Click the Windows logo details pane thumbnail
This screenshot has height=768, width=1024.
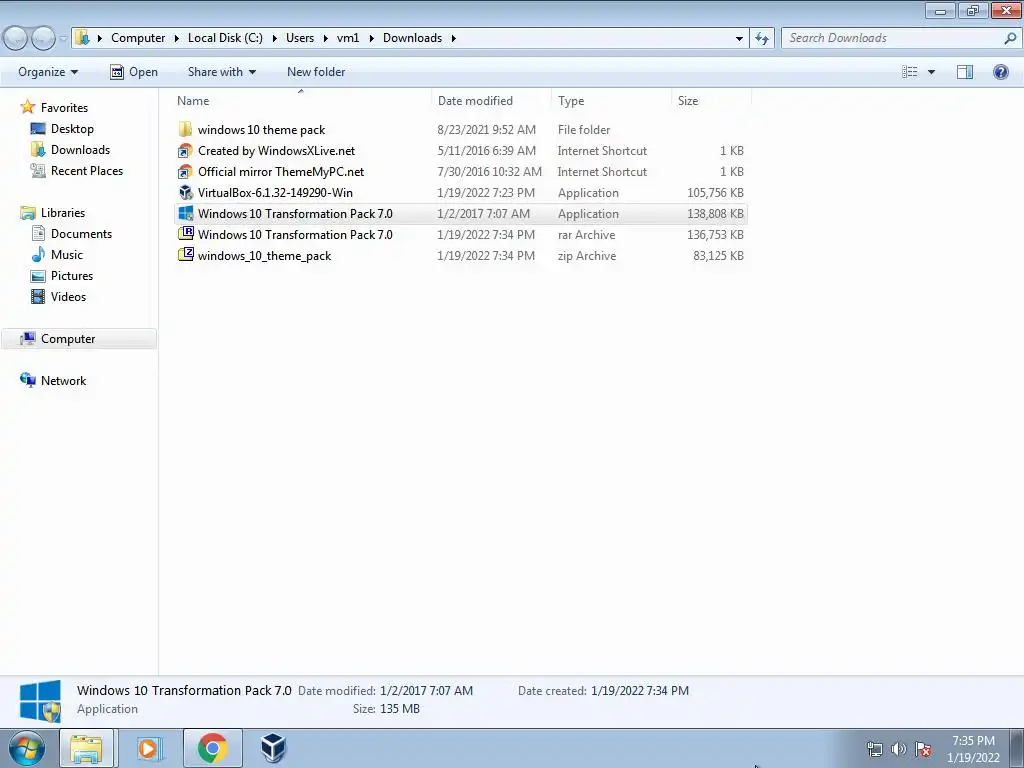(40, 700)
